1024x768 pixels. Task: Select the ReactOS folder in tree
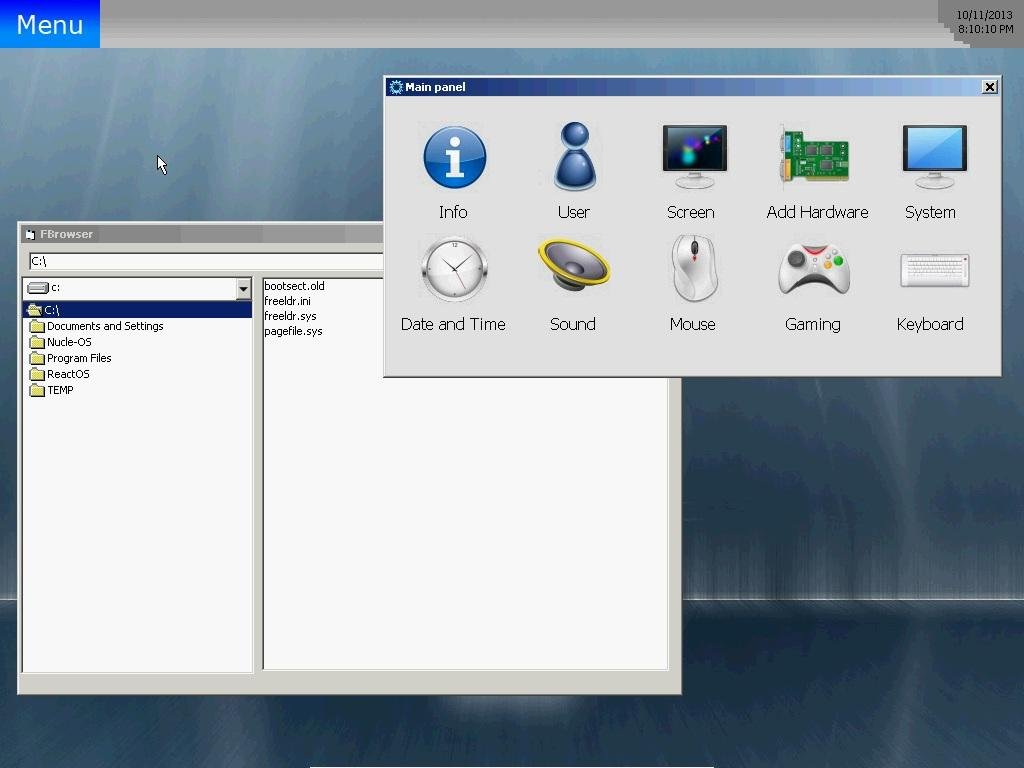pyautogui.click(x=67, y=374)
